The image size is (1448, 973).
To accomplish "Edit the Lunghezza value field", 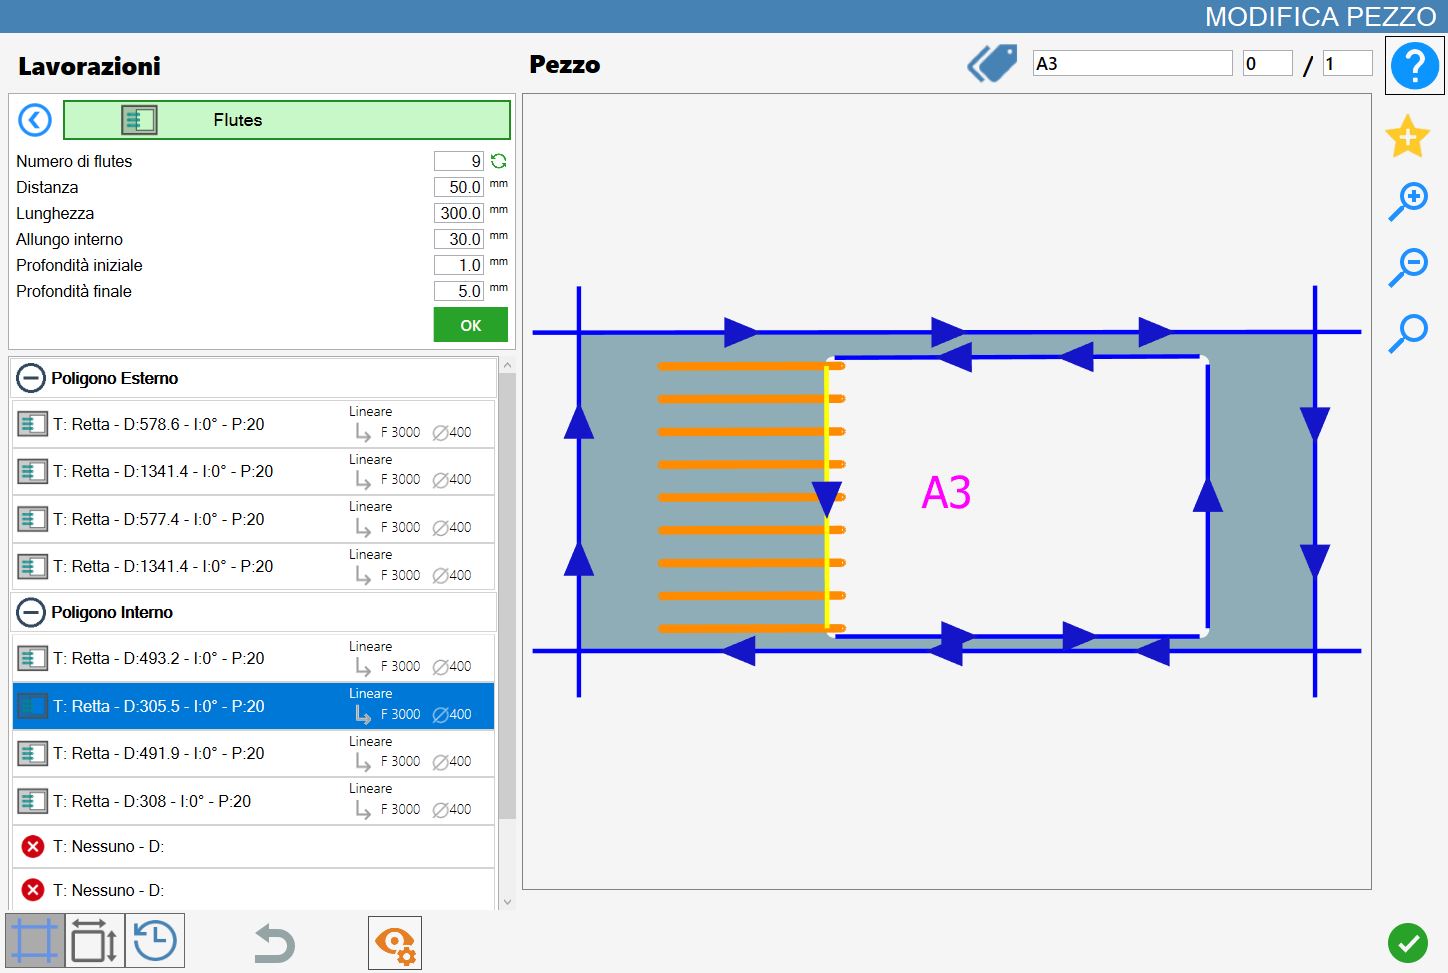I will [459, 213].
